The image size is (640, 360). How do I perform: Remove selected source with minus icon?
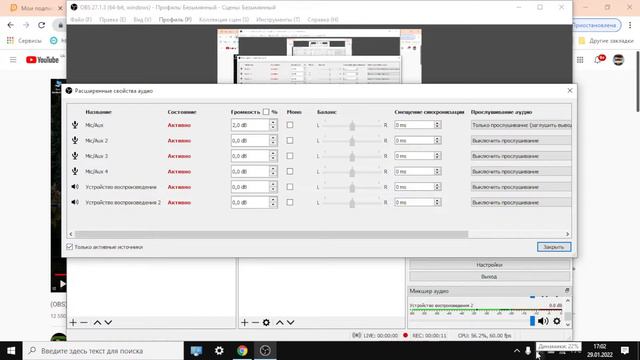point(256,322)
